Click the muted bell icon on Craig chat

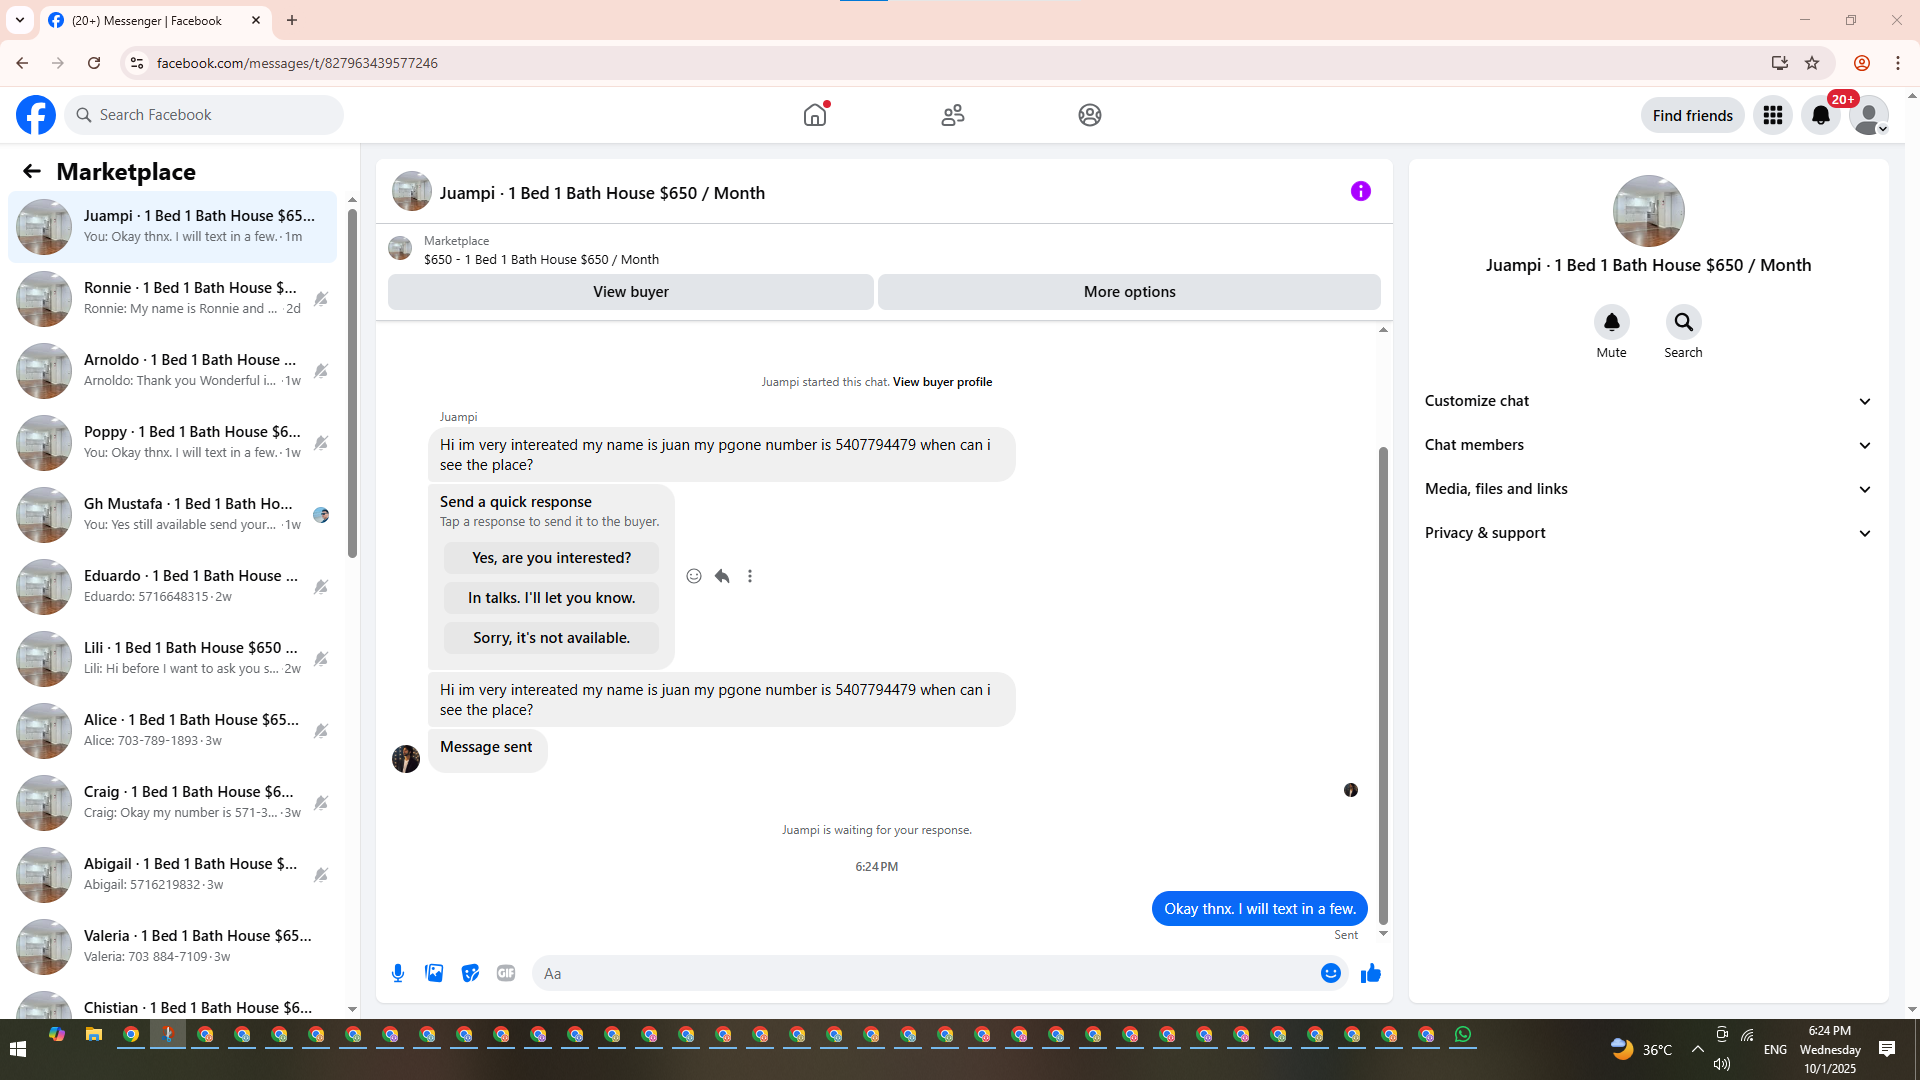click(321, 803)
